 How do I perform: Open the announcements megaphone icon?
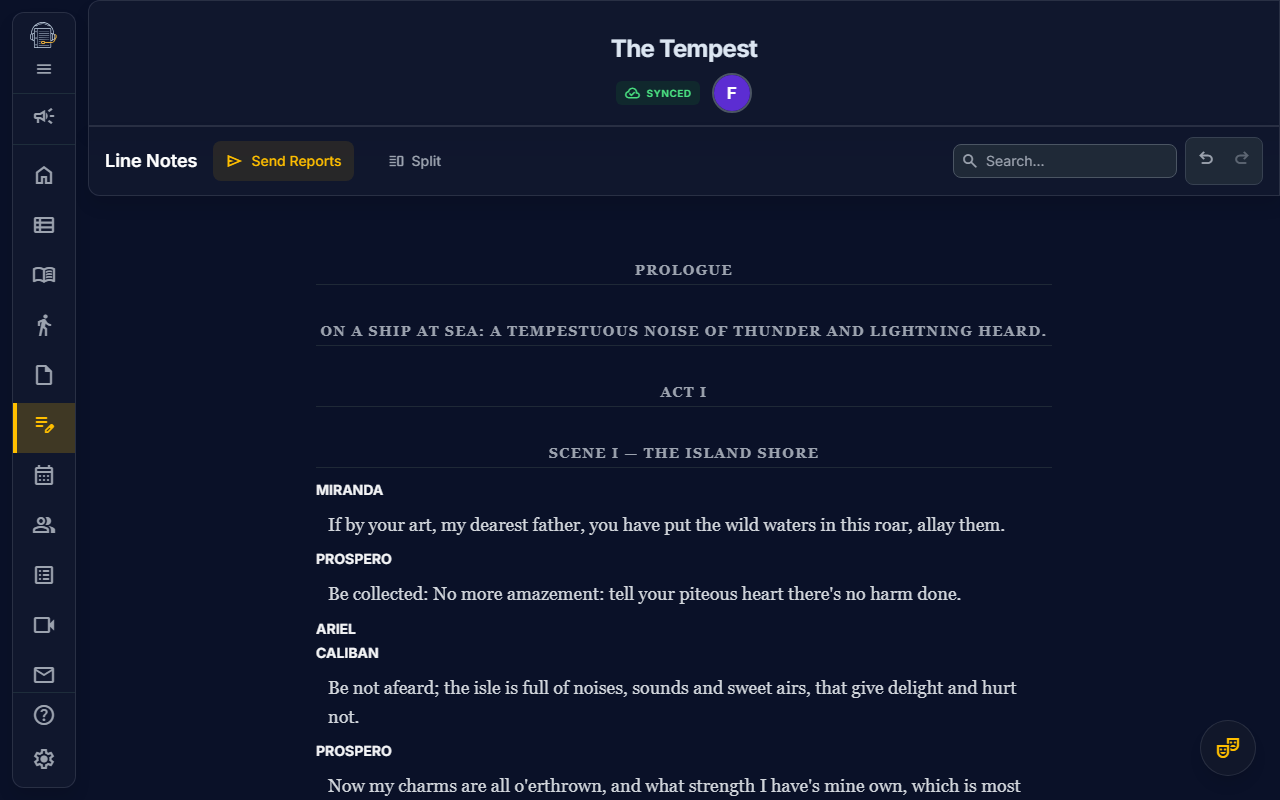point(44,116)
